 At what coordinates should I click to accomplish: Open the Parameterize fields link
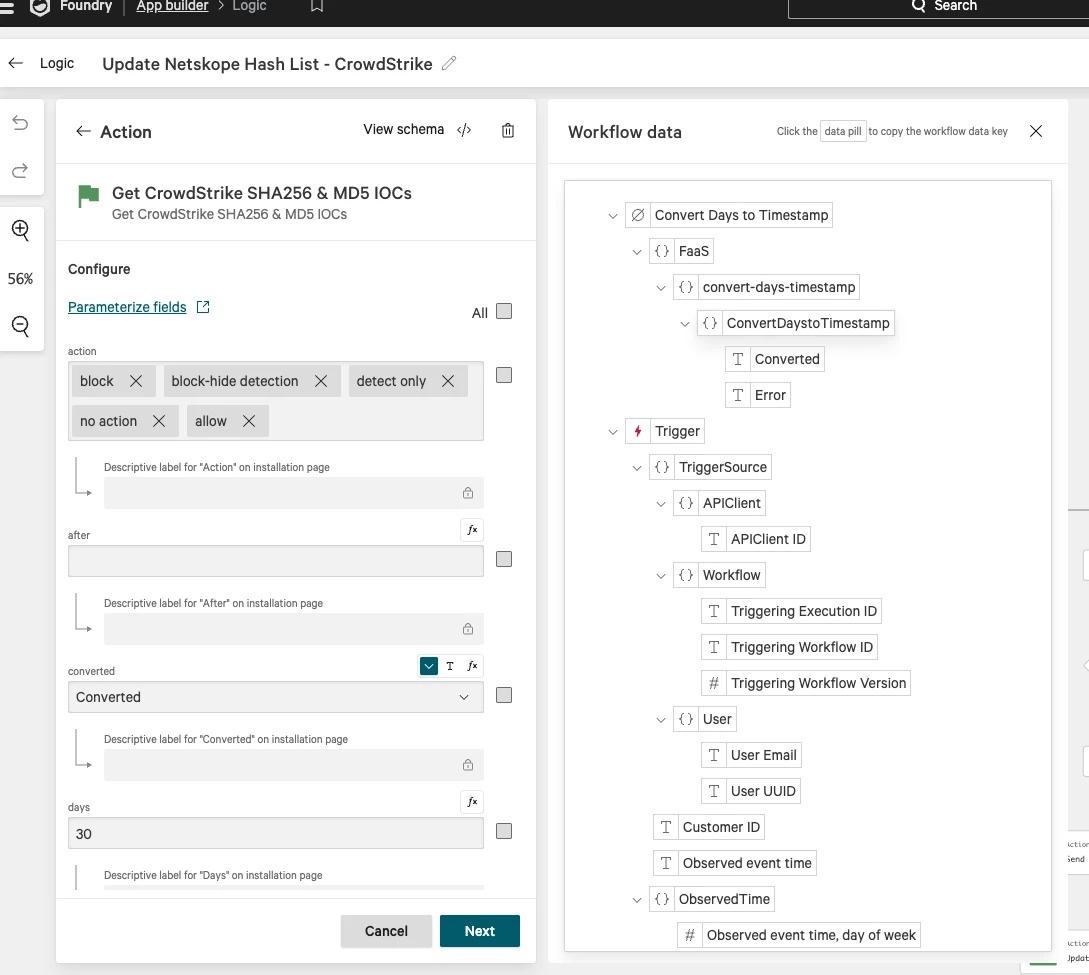pos(127,307)
